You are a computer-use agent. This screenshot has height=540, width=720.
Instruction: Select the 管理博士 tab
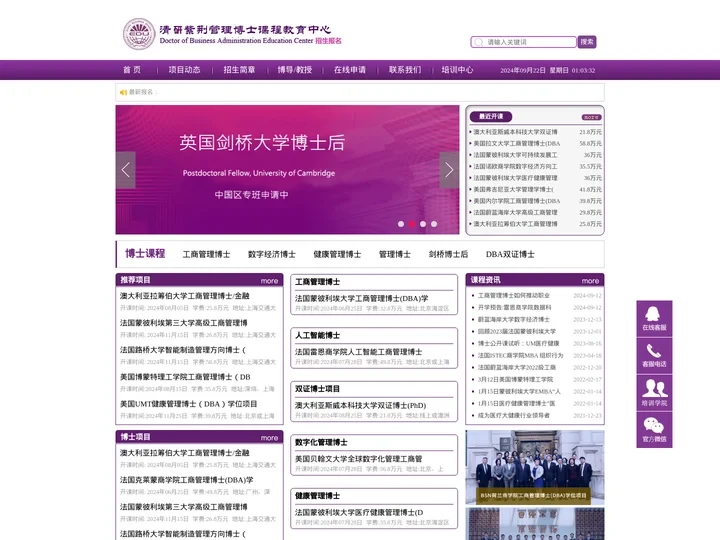coord(394,254)
